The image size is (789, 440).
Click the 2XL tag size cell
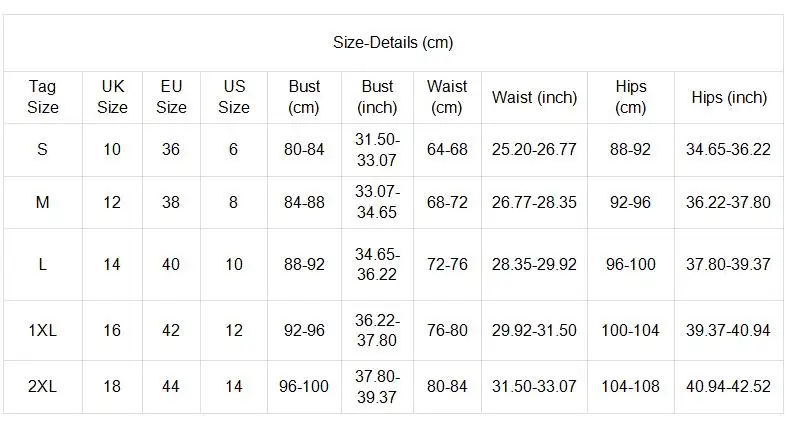(x=43, y=387)
